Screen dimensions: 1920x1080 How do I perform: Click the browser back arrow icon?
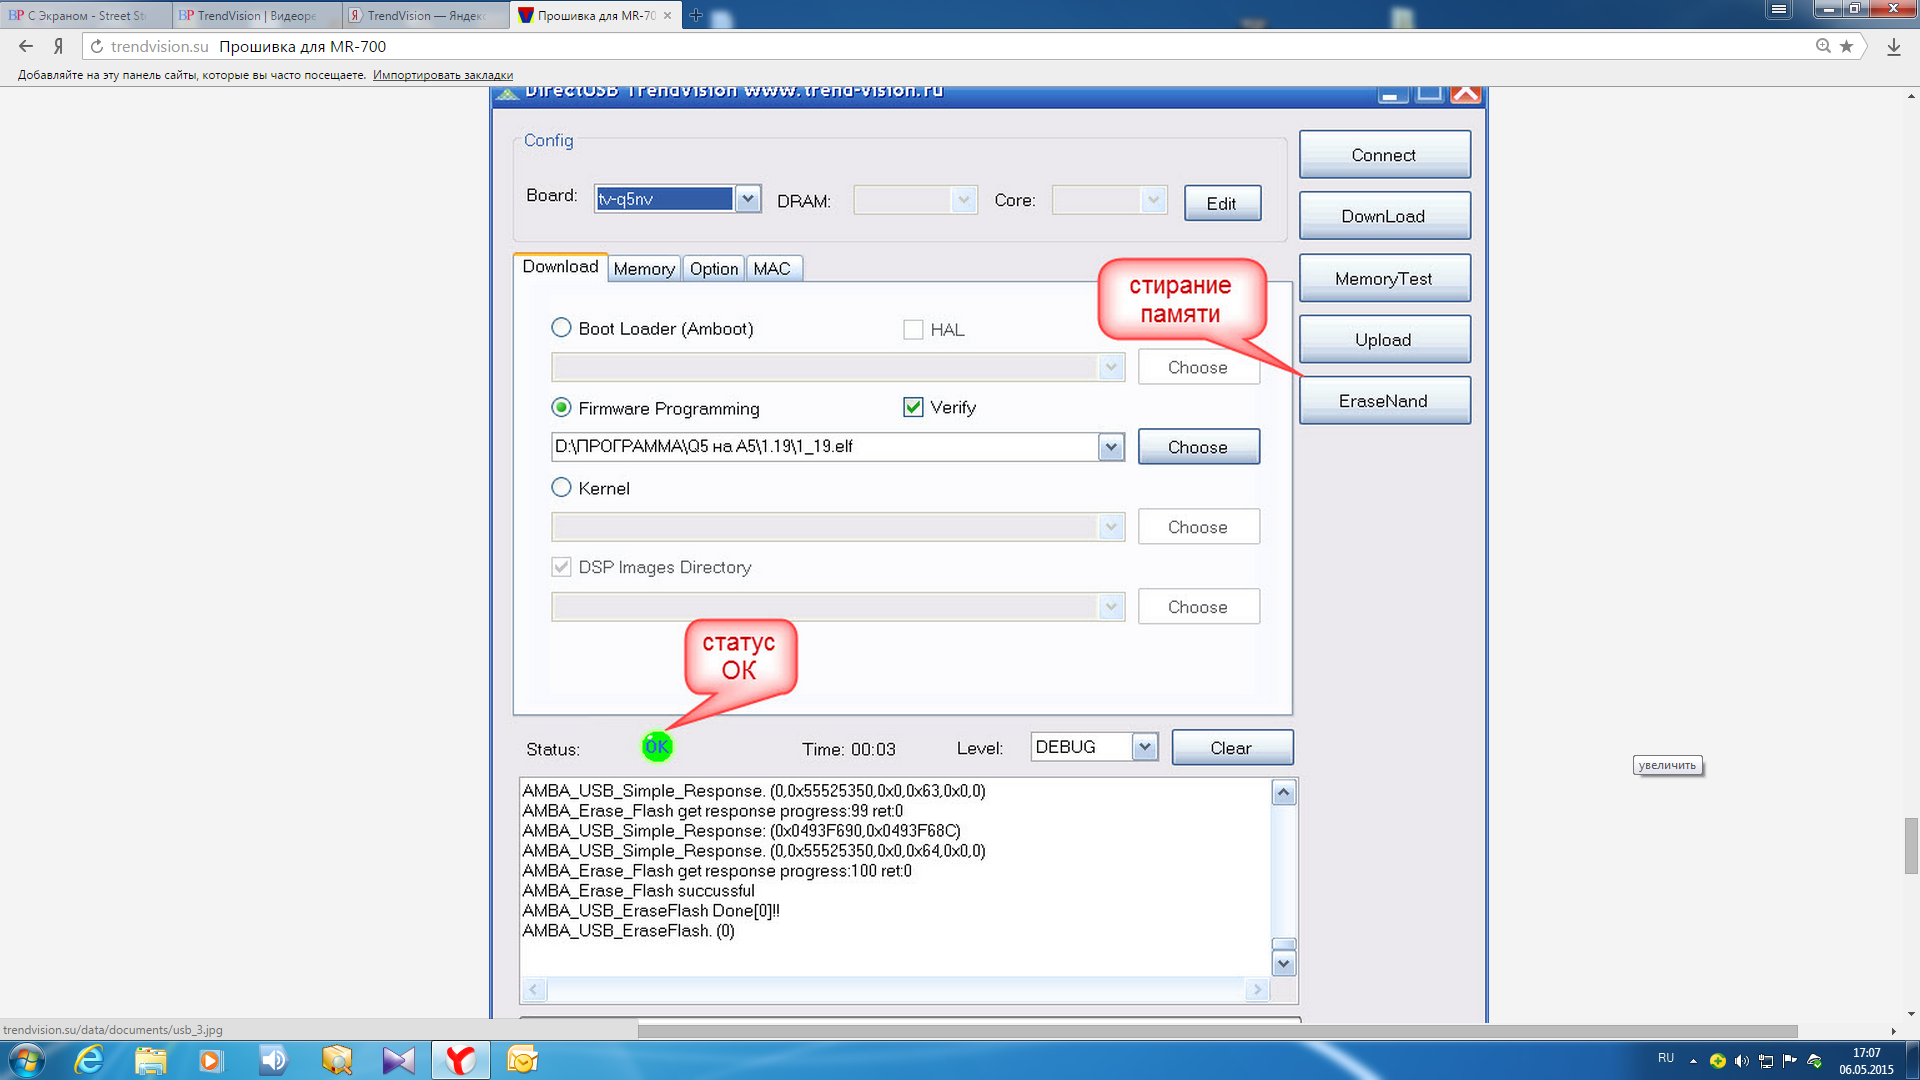pos(26,46)
